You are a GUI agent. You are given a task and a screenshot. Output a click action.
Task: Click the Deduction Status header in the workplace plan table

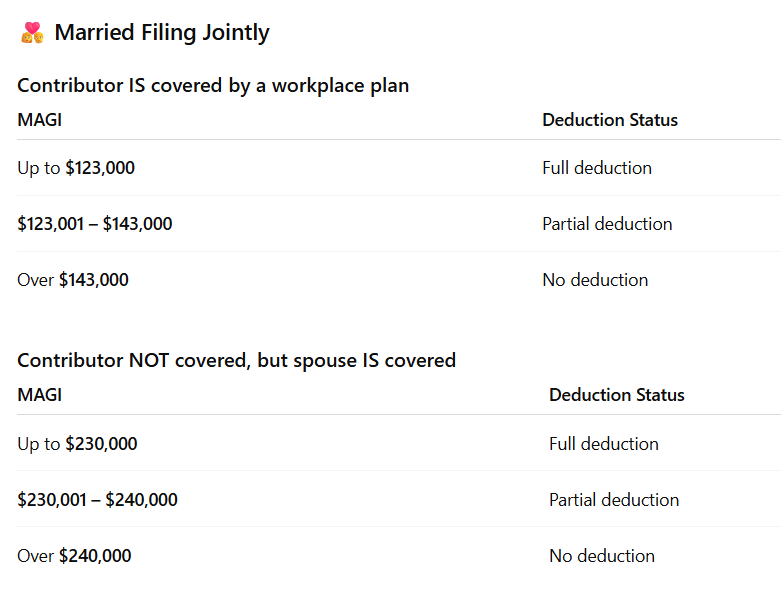(x=610, y=120)
